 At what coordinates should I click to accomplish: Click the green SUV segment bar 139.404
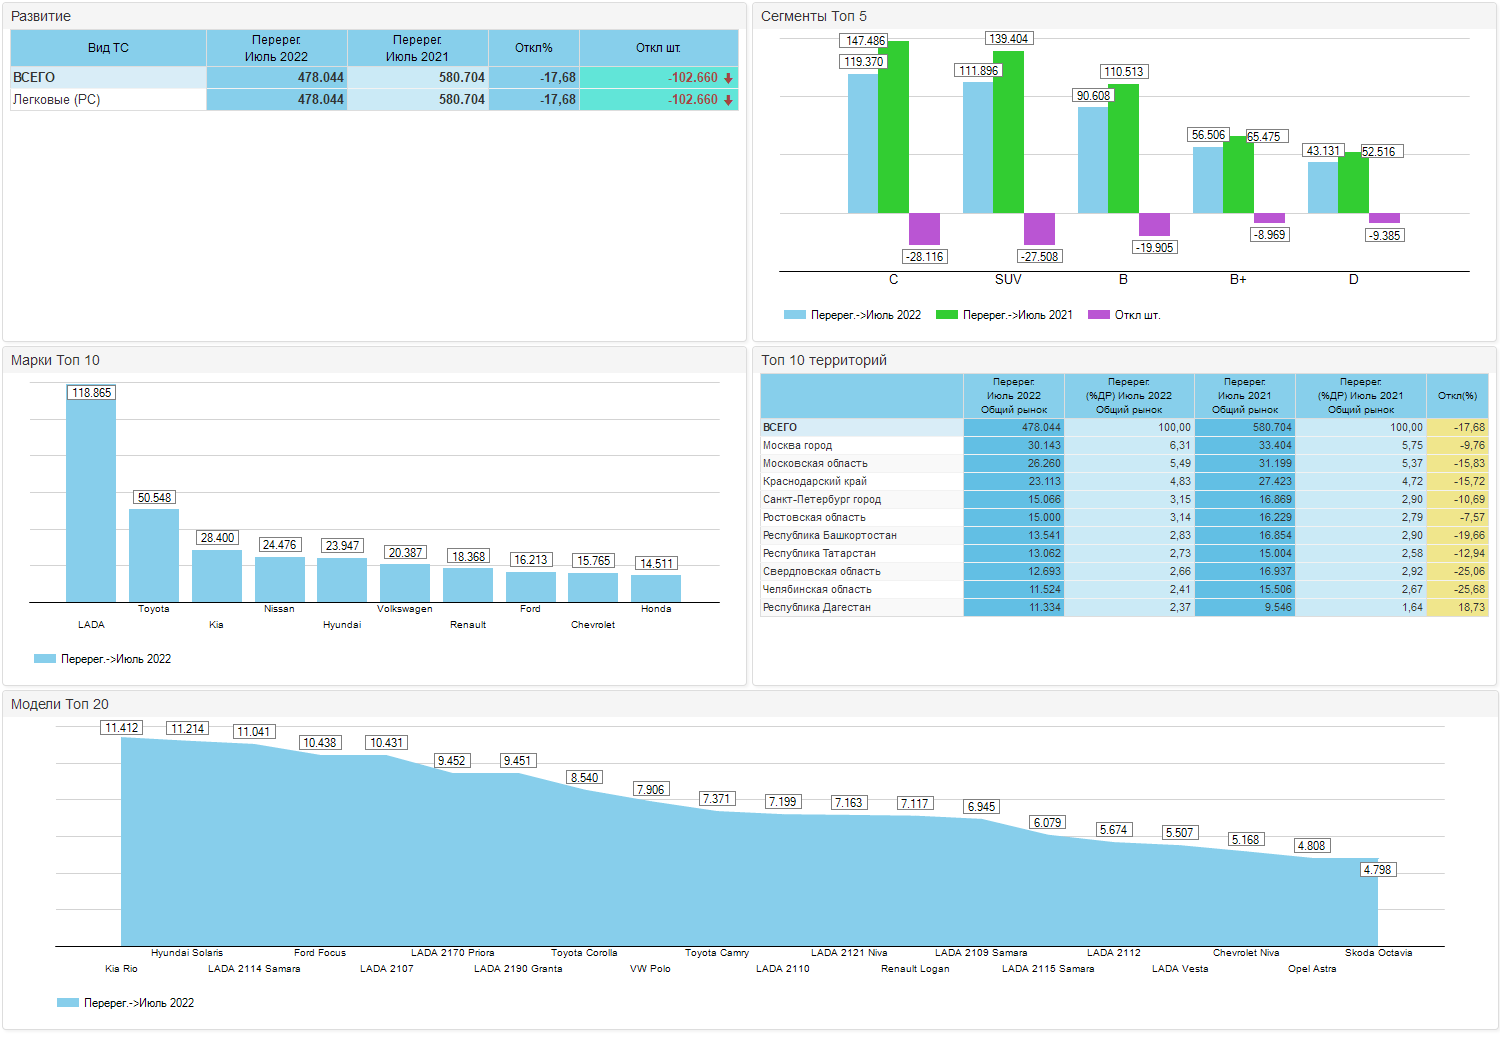[1009, 132]
